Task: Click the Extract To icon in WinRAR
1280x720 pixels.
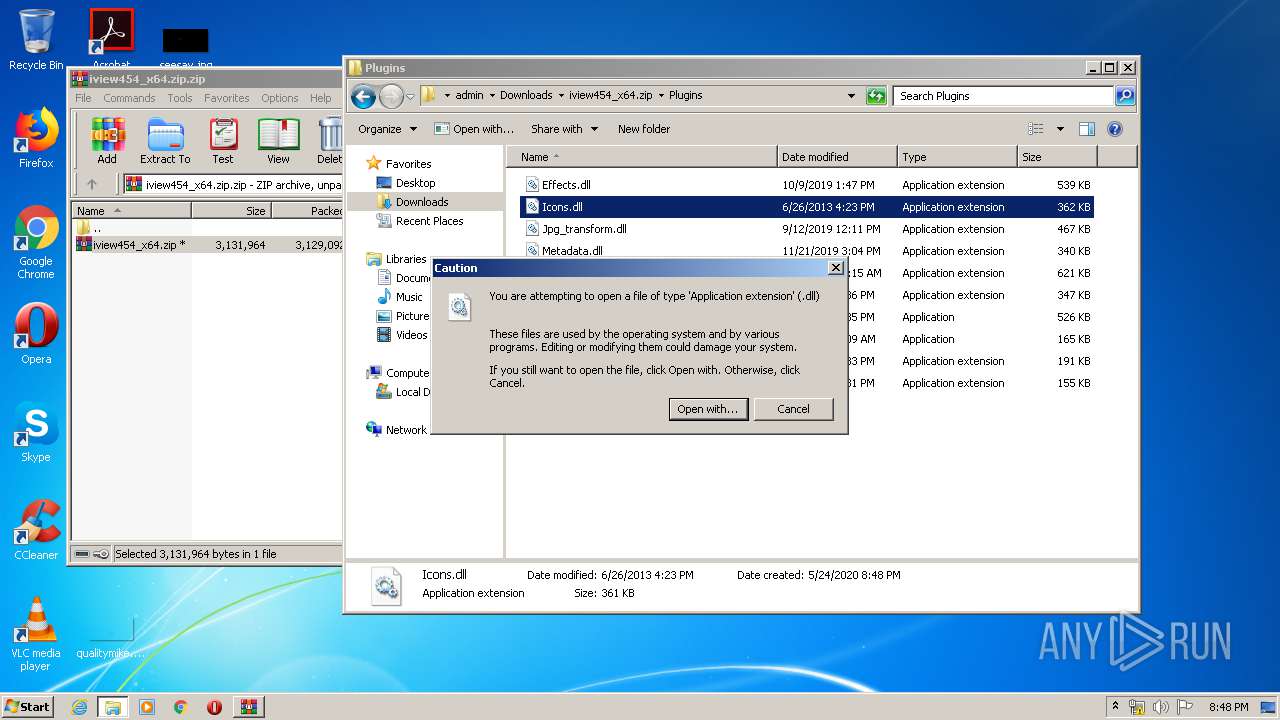Action: pyautogui.click(x=165, y=141)
